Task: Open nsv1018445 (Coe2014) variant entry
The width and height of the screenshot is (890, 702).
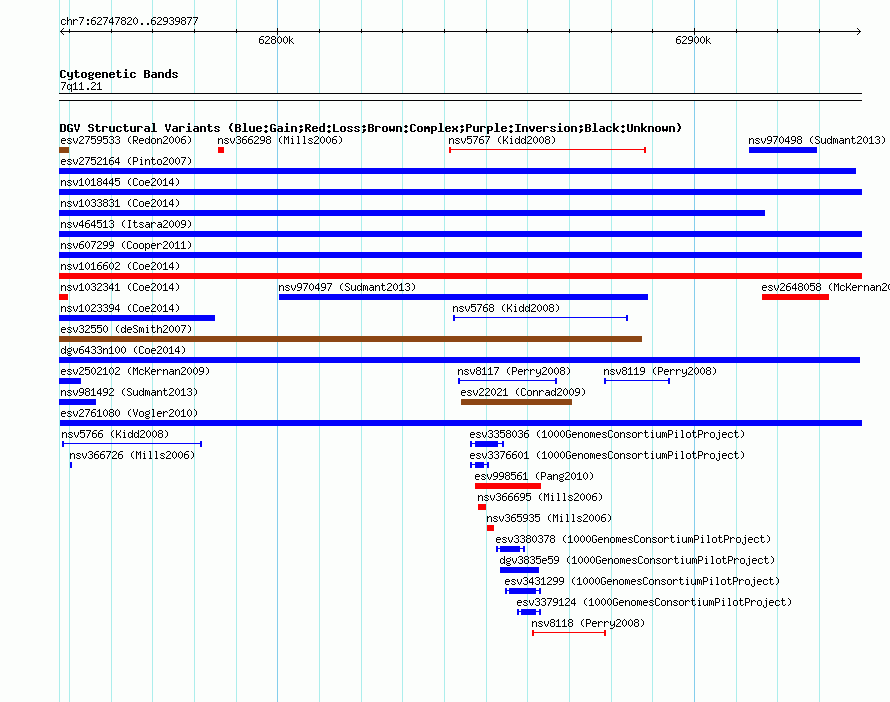Action: (120, 182)
